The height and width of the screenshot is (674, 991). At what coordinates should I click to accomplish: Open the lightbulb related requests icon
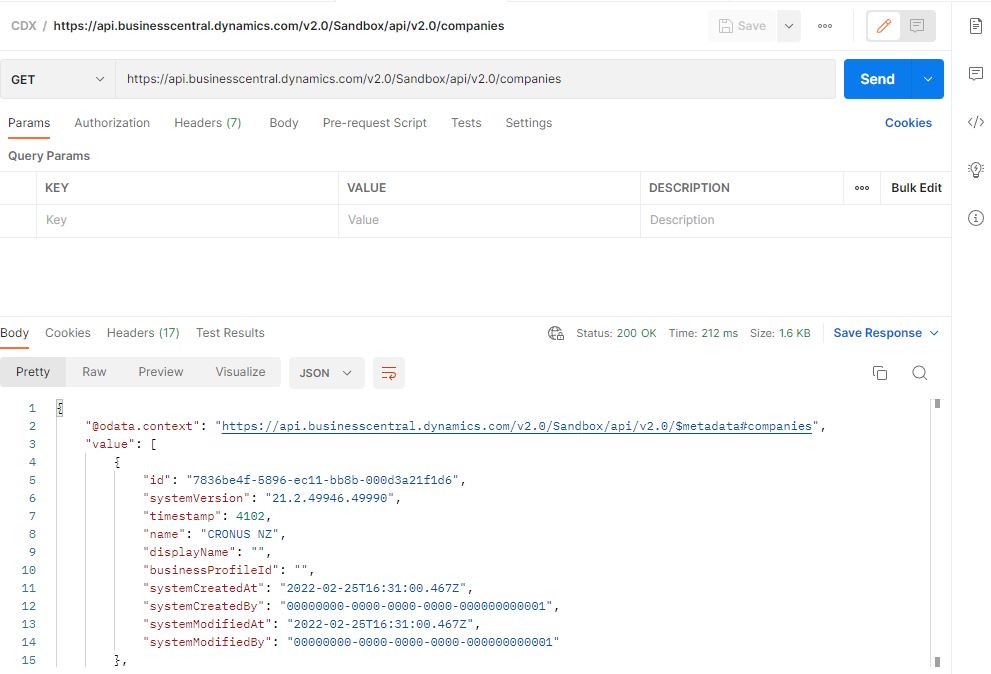tap(976, 169)
